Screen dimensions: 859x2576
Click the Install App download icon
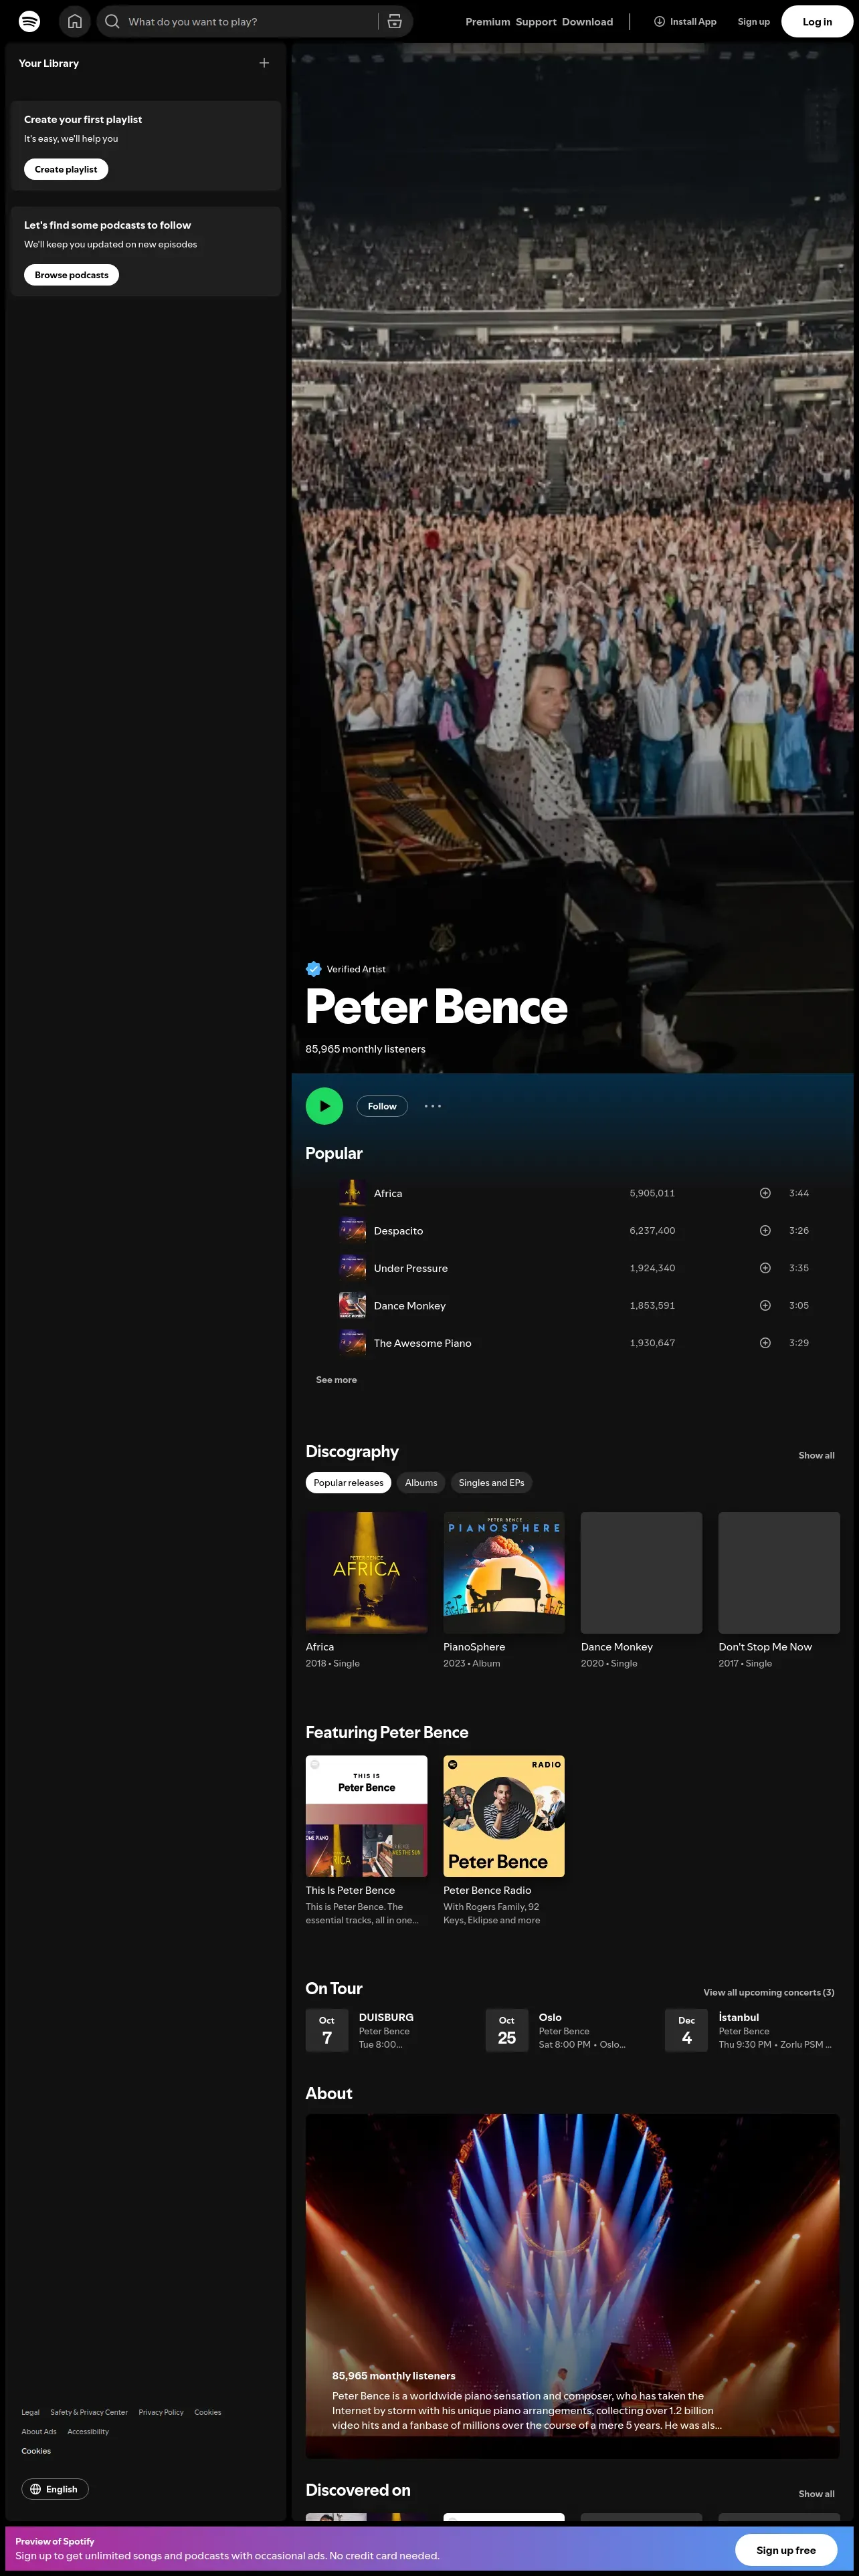659,21
